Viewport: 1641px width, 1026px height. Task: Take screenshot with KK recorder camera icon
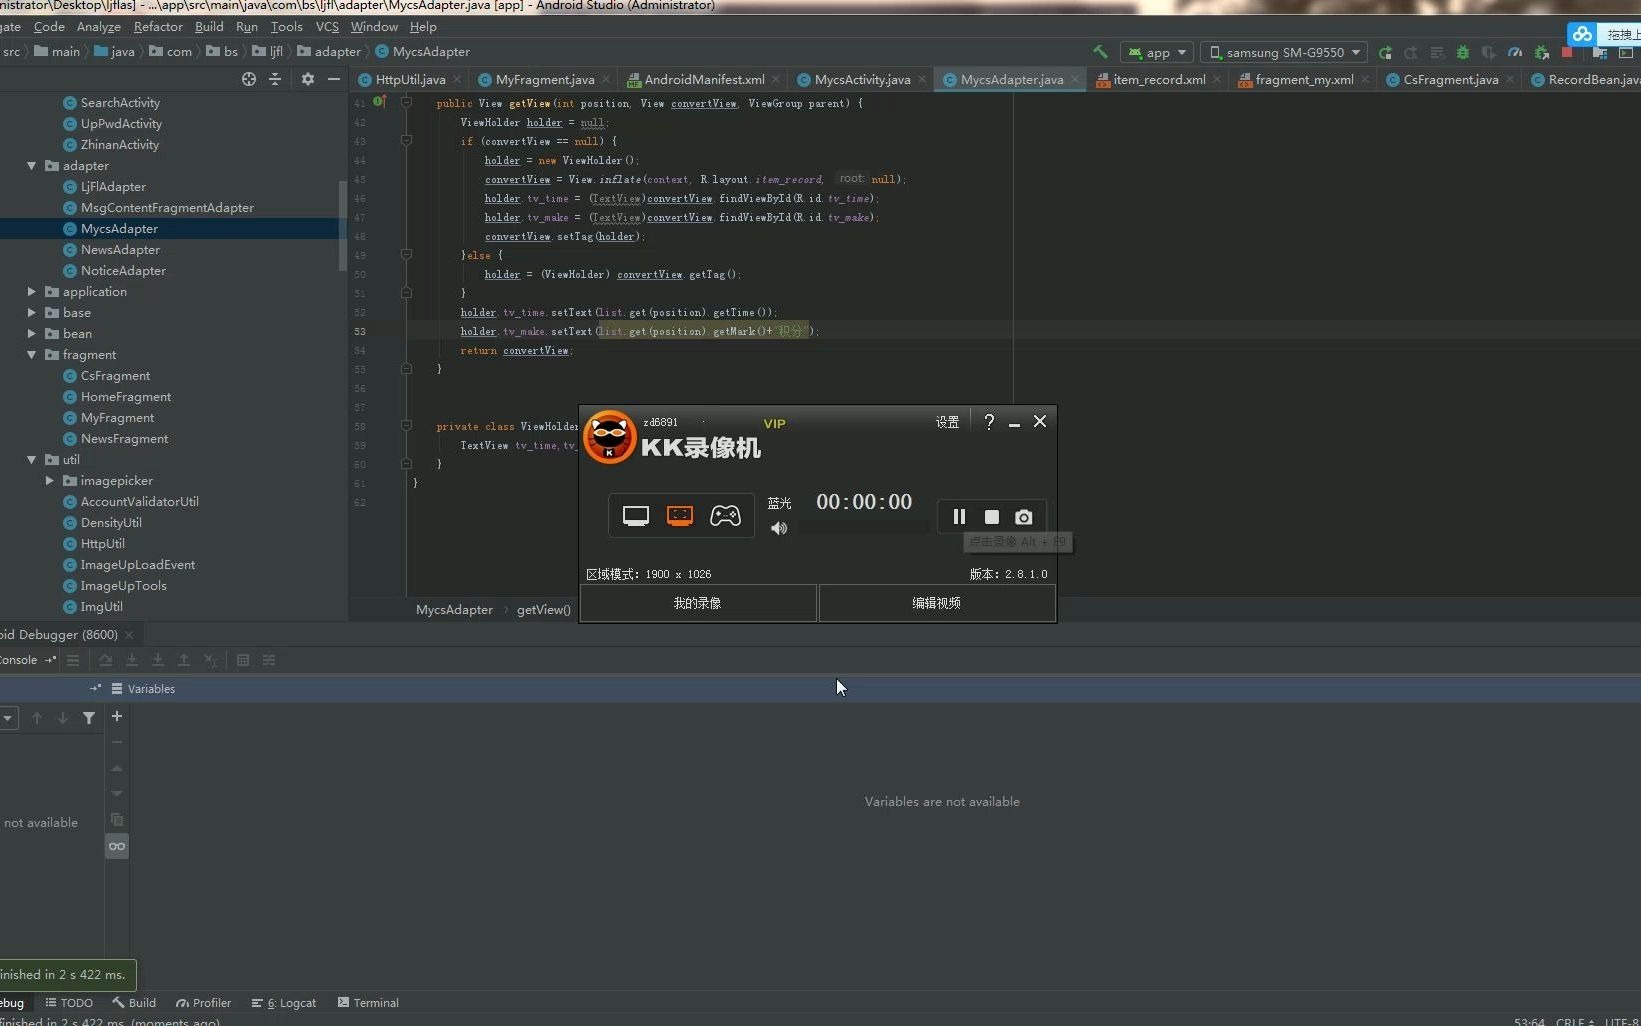click(1024, 517)
